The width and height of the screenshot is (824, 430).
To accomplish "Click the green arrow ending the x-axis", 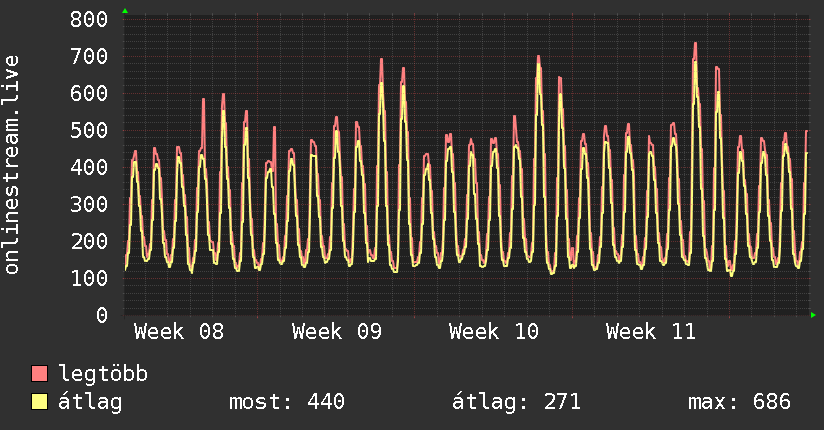I will (814, 315).
